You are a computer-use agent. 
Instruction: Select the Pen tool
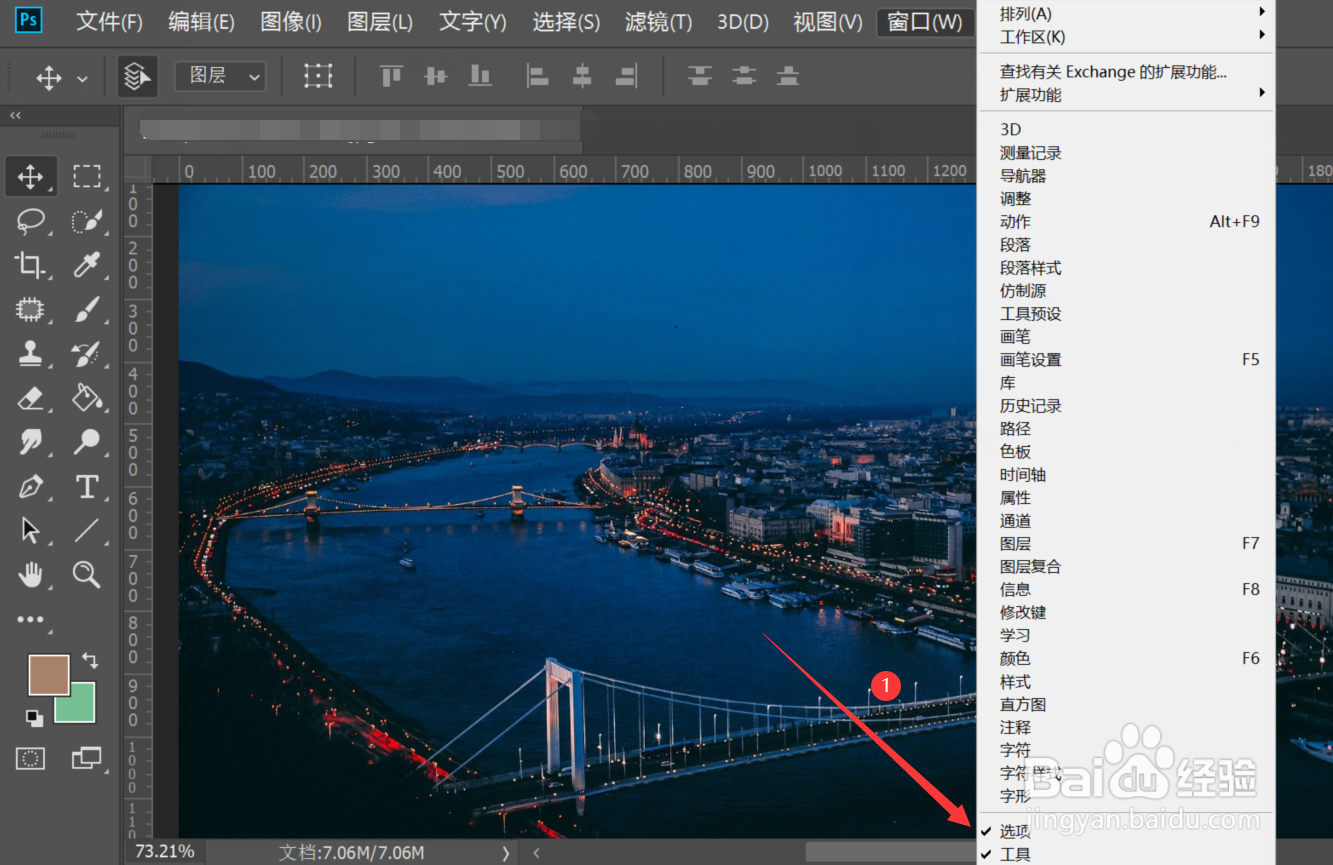coord(30,487)
